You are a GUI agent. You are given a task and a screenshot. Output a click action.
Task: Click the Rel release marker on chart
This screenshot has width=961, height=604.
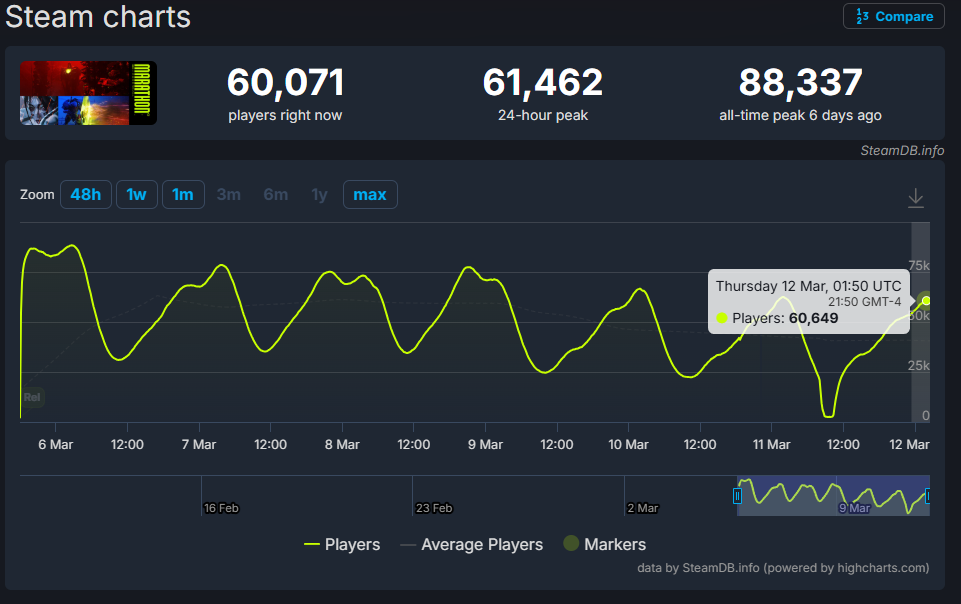coord(32,397)
